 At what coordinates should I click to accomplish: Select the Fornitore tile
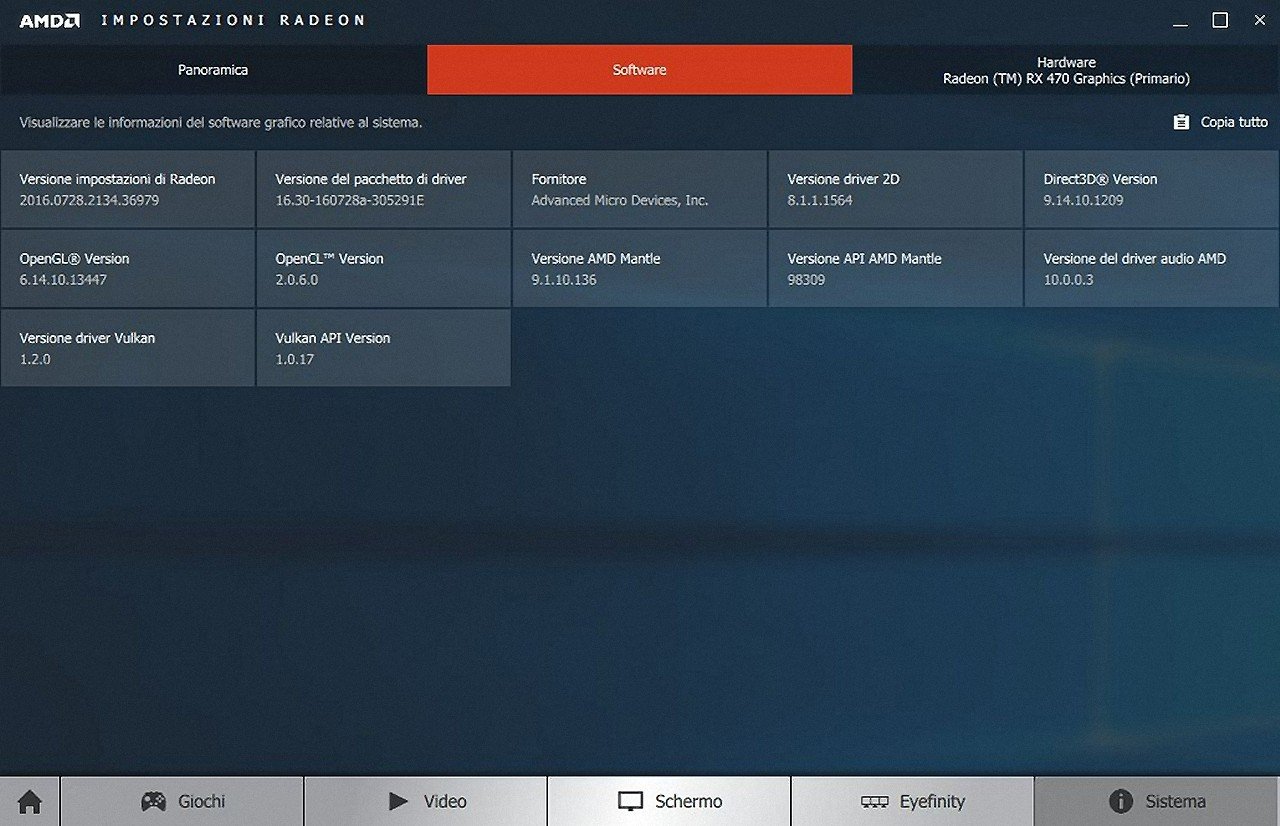[x=640, y=189]
